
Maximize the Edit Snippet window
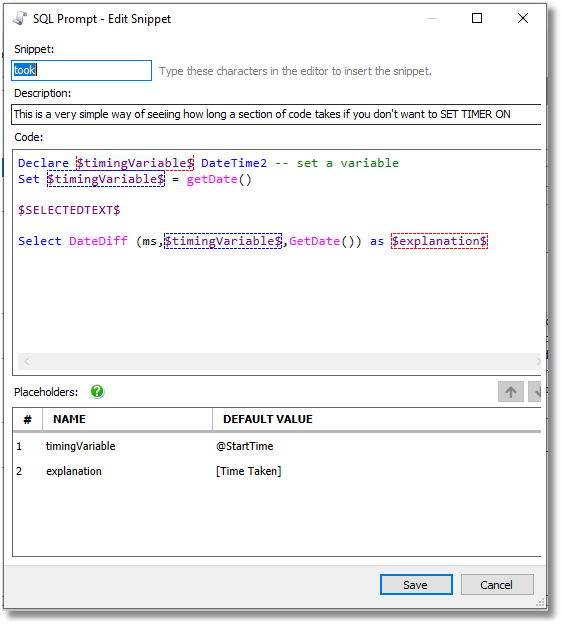[477, 18]
